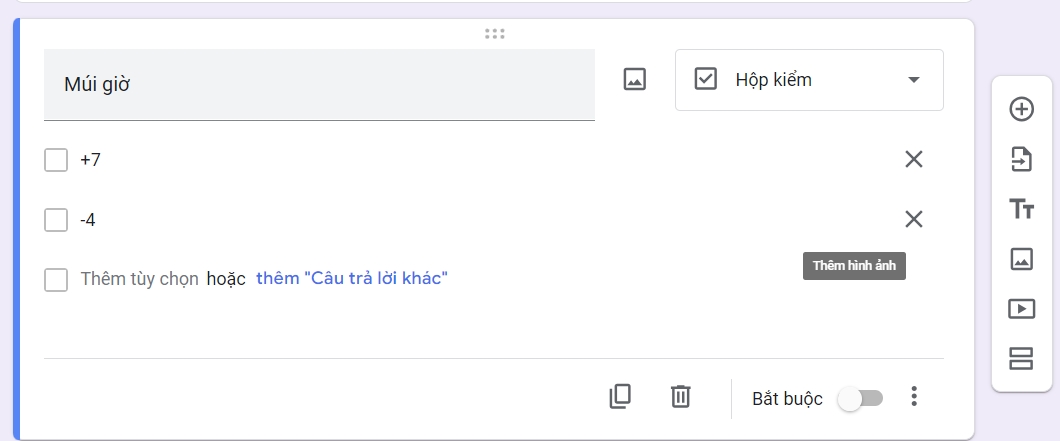Click the import questions icon
This screenshot has height=441, width=1060.
pos(1021,159)
